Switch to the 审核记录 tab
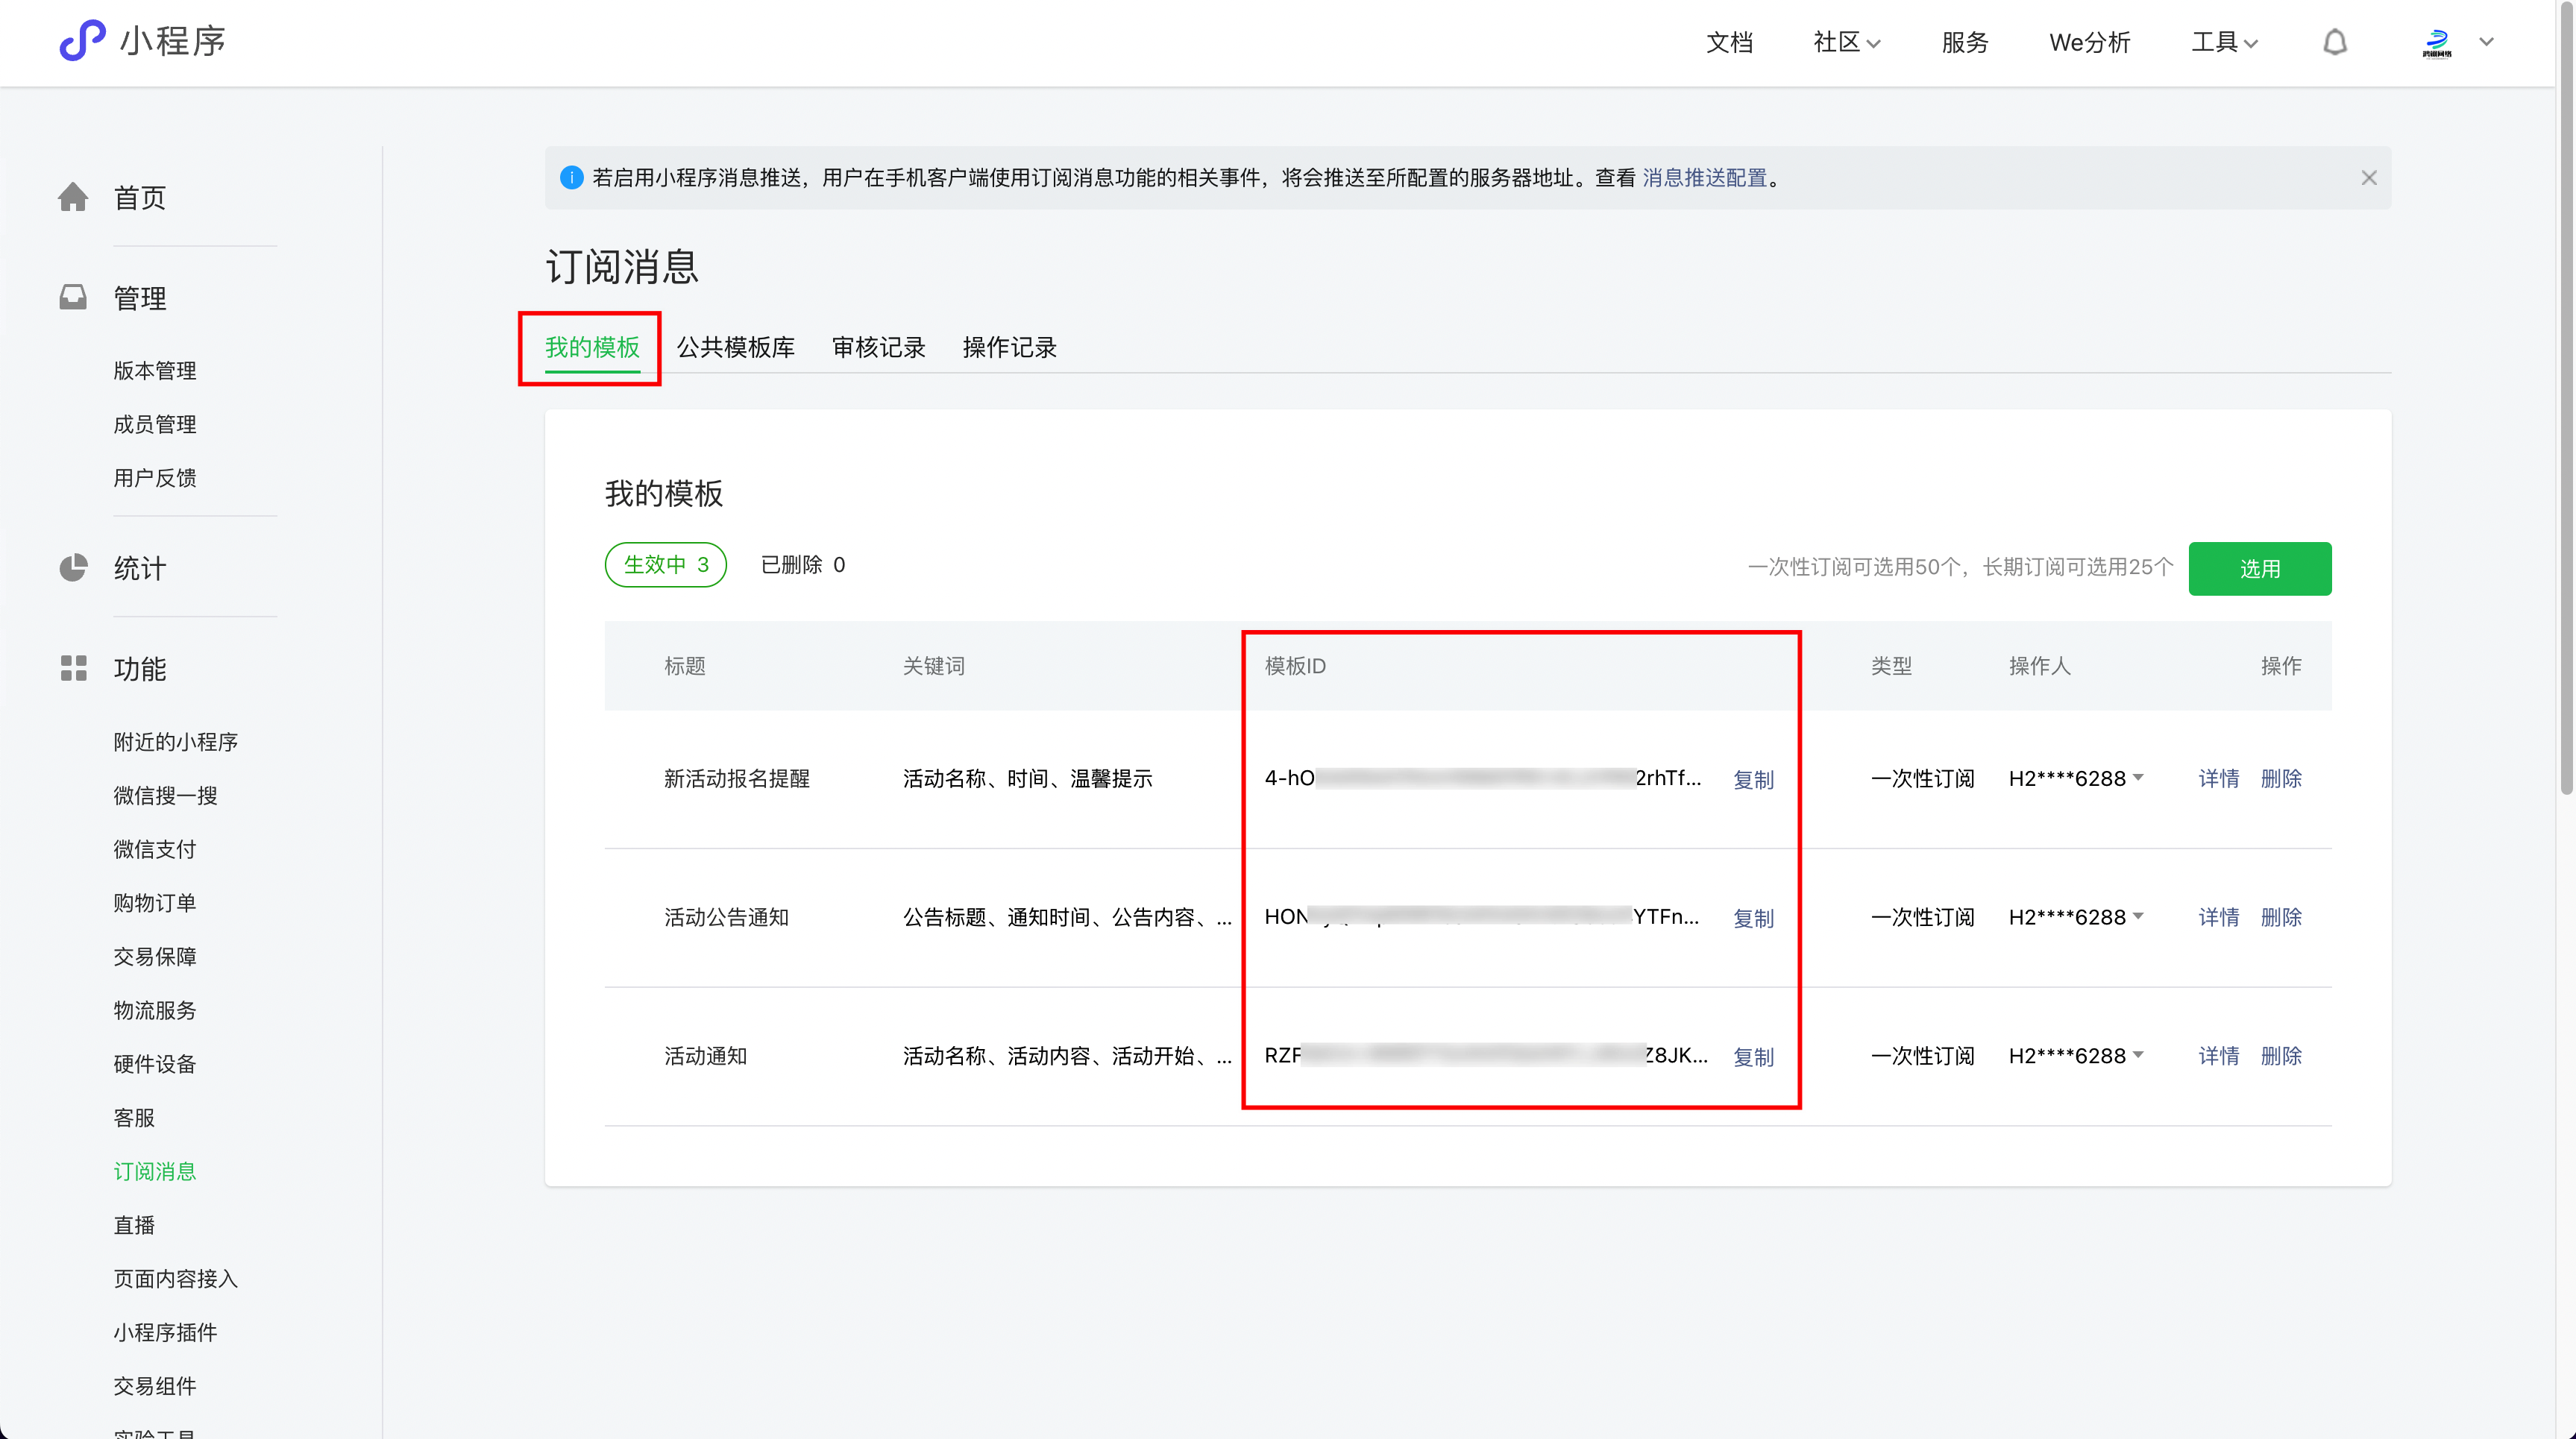2576x1439 pixels. [878, 347]
